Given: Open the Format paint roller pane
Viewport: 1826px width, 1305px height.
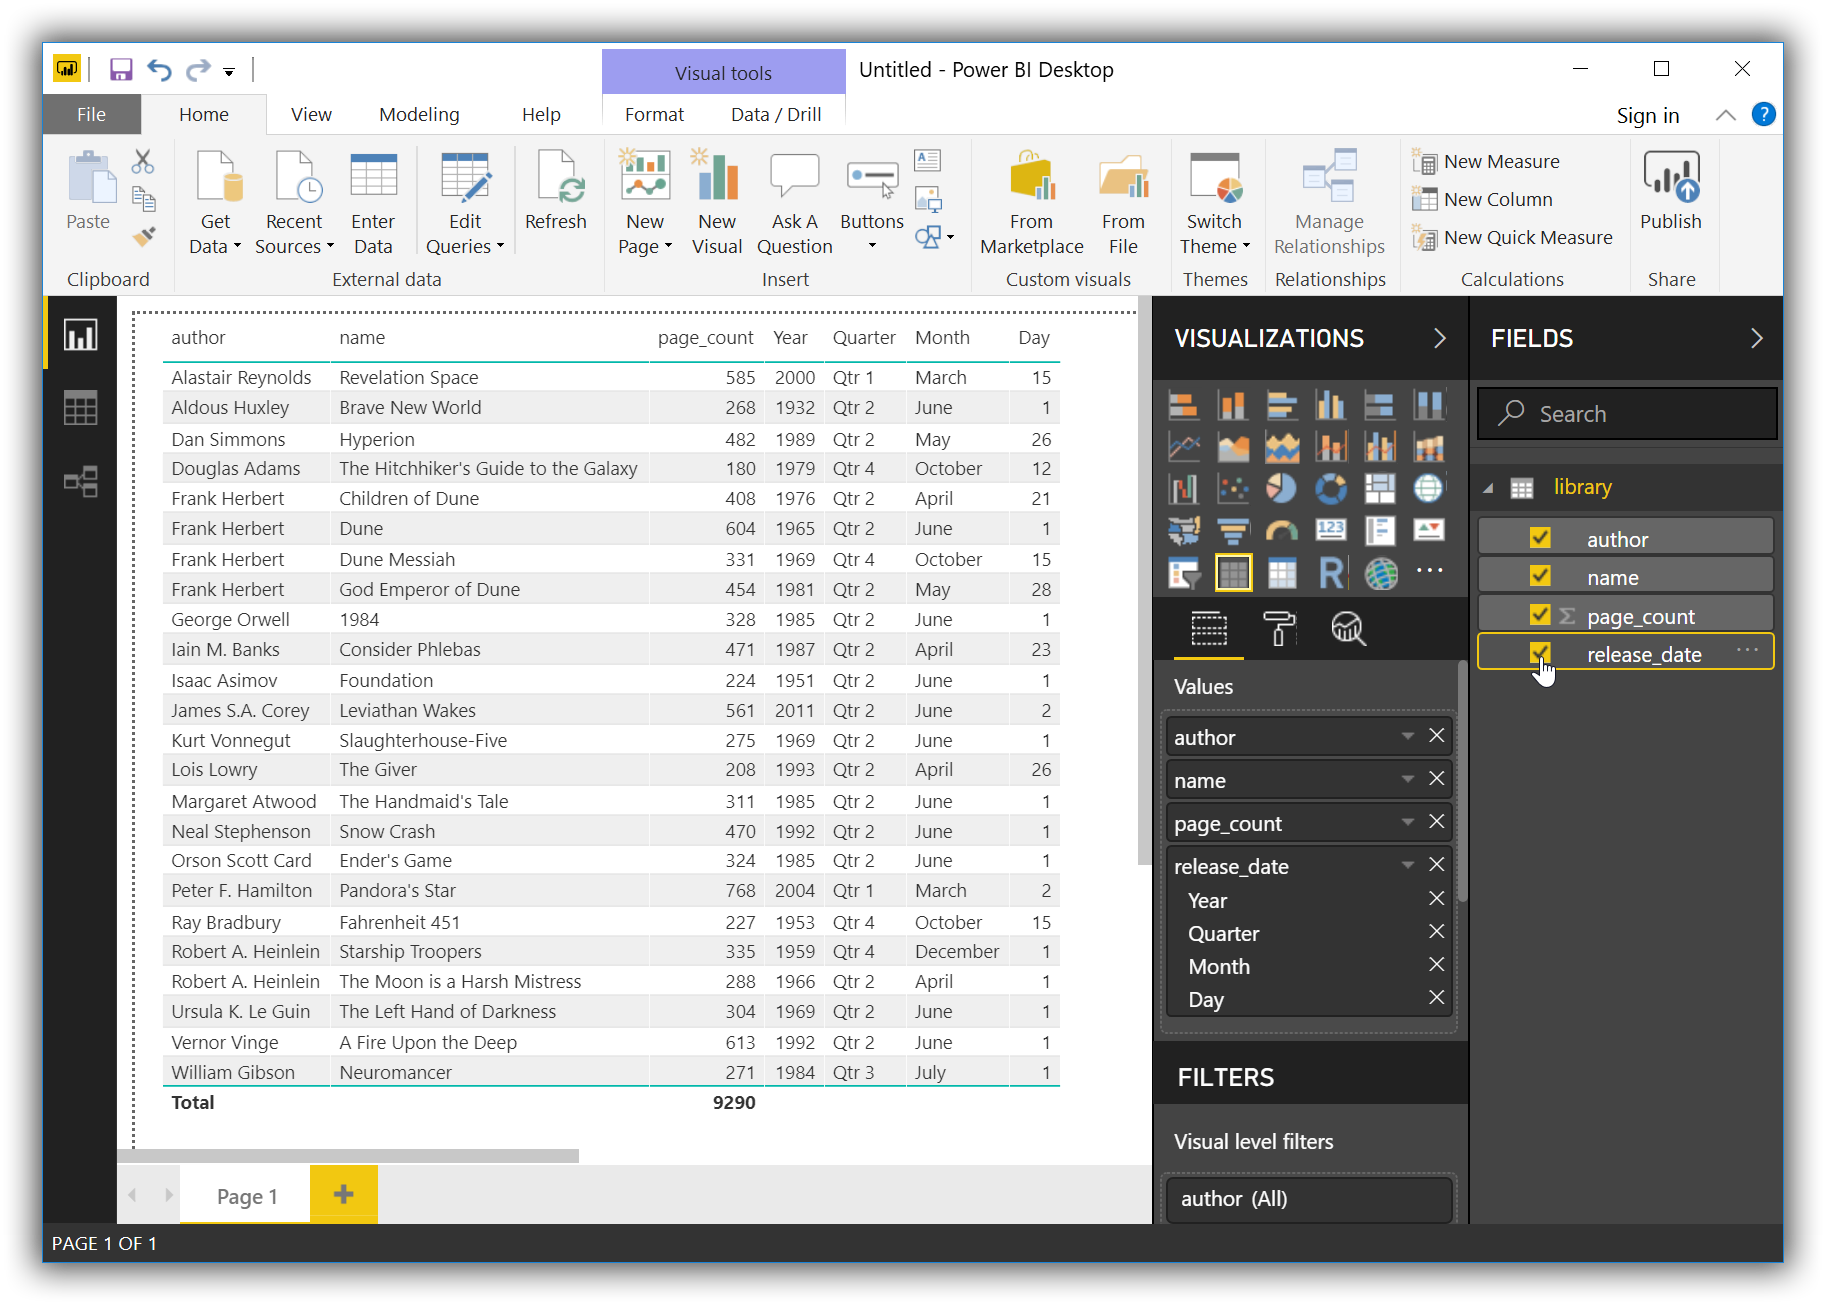Looking at the screenshot, I should pyautogui.click(x=1280, y=630).
